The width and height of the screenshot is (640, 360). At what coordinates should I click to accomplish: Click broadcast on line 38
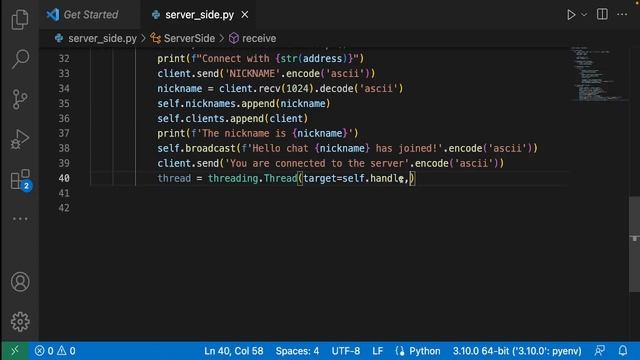click(210, 149)
